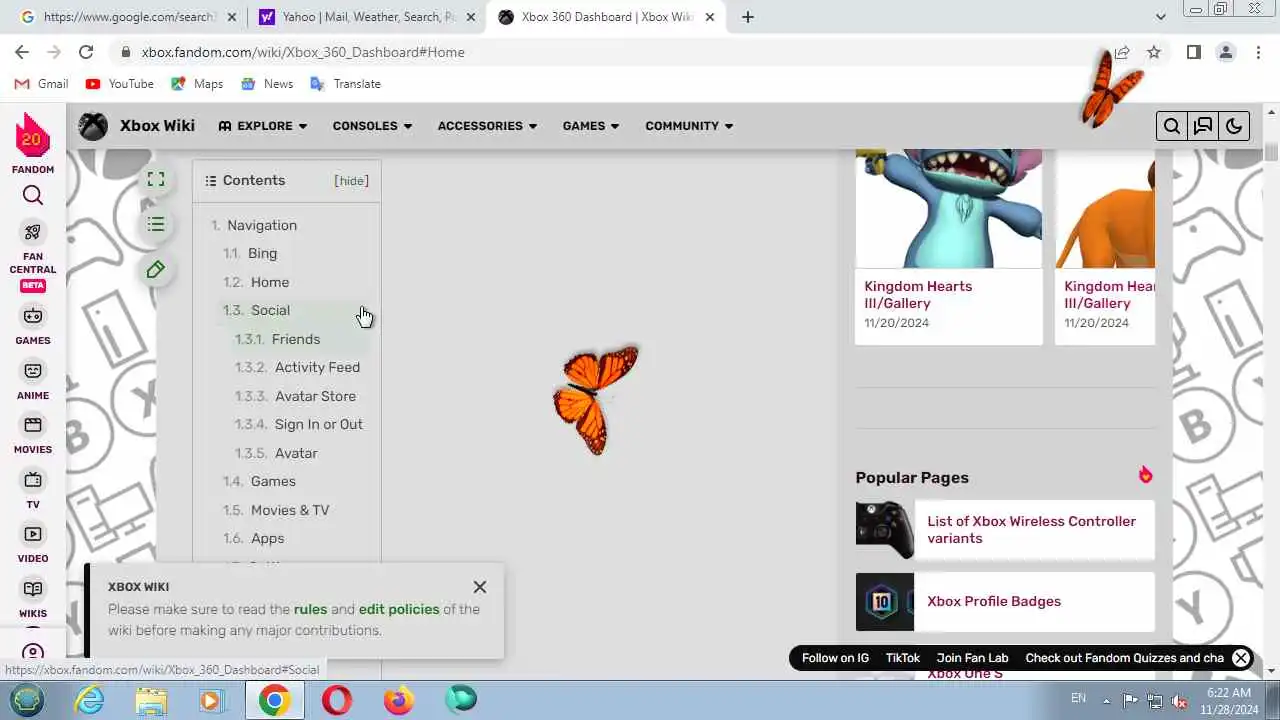Open Translate bookmark
The height and width of the screenshot is (720, 1280).
point(345,84)
